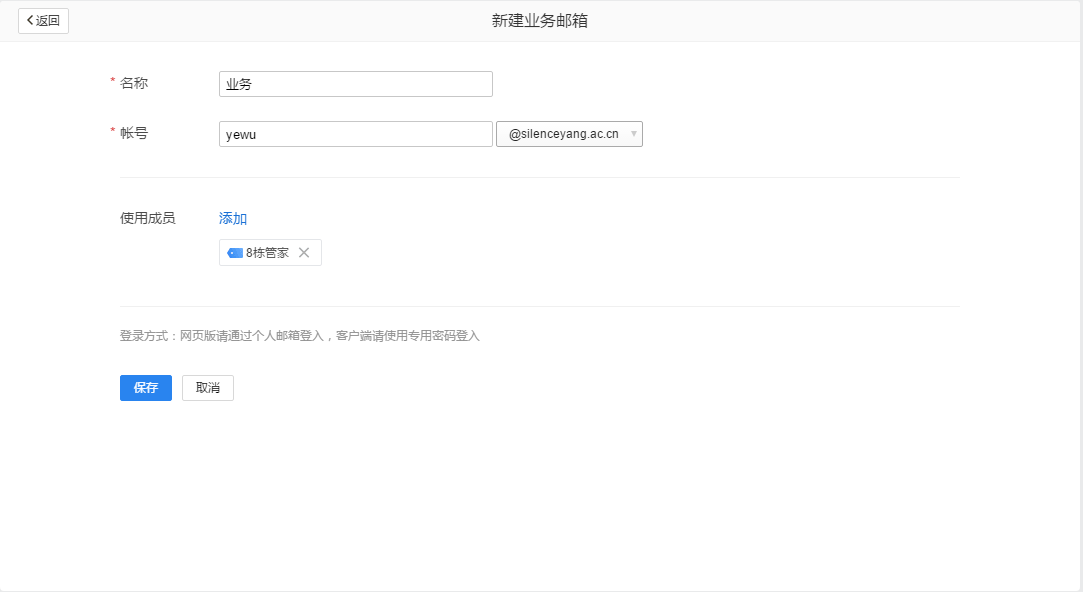
Task: Click the red asterisk beside 名称 label
Action: pyautogui.click(x=112, y=78)
